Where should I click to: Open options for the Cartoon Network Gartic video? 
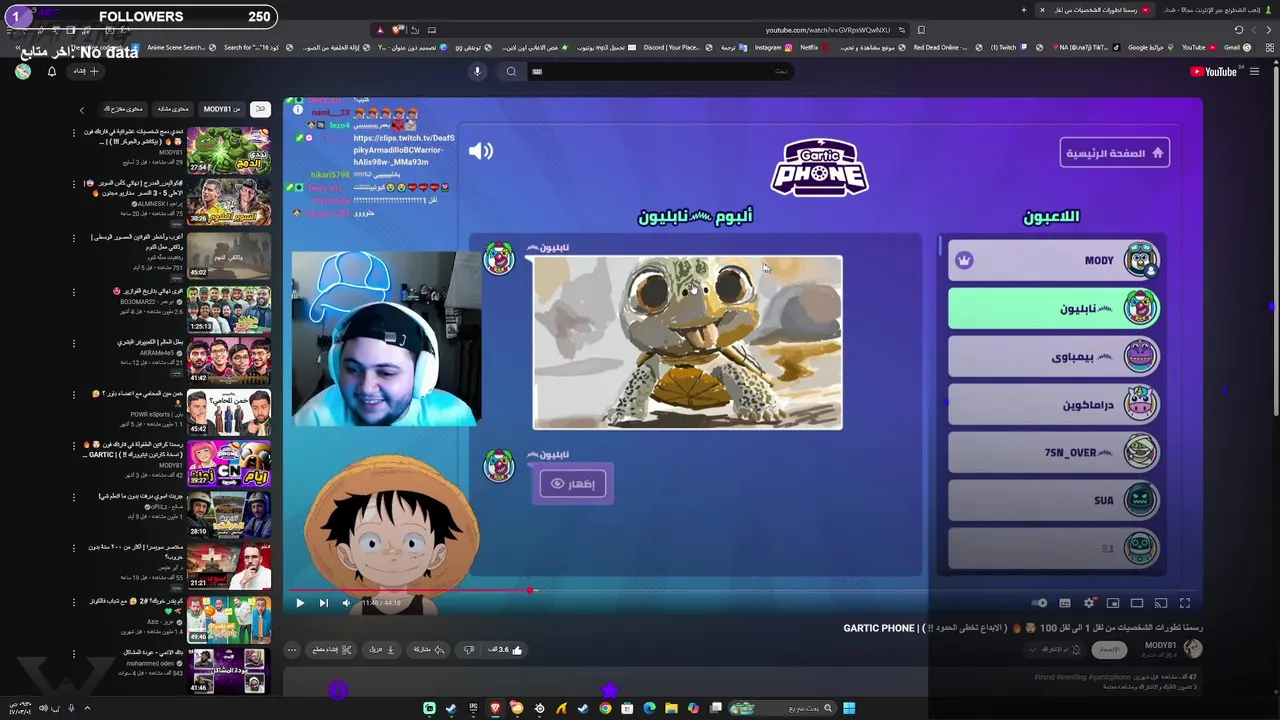(74, 446)
